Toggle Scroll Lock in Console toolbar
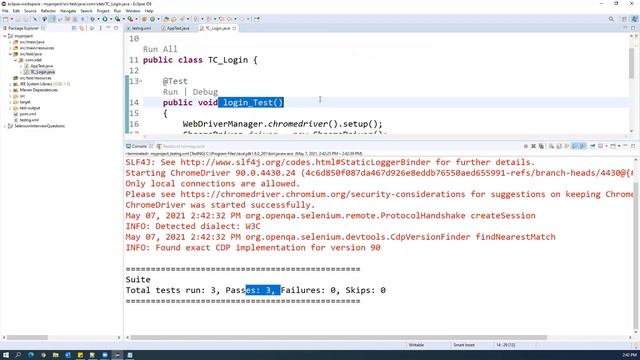This screenshot has height=360, width=640. point(559,146)
